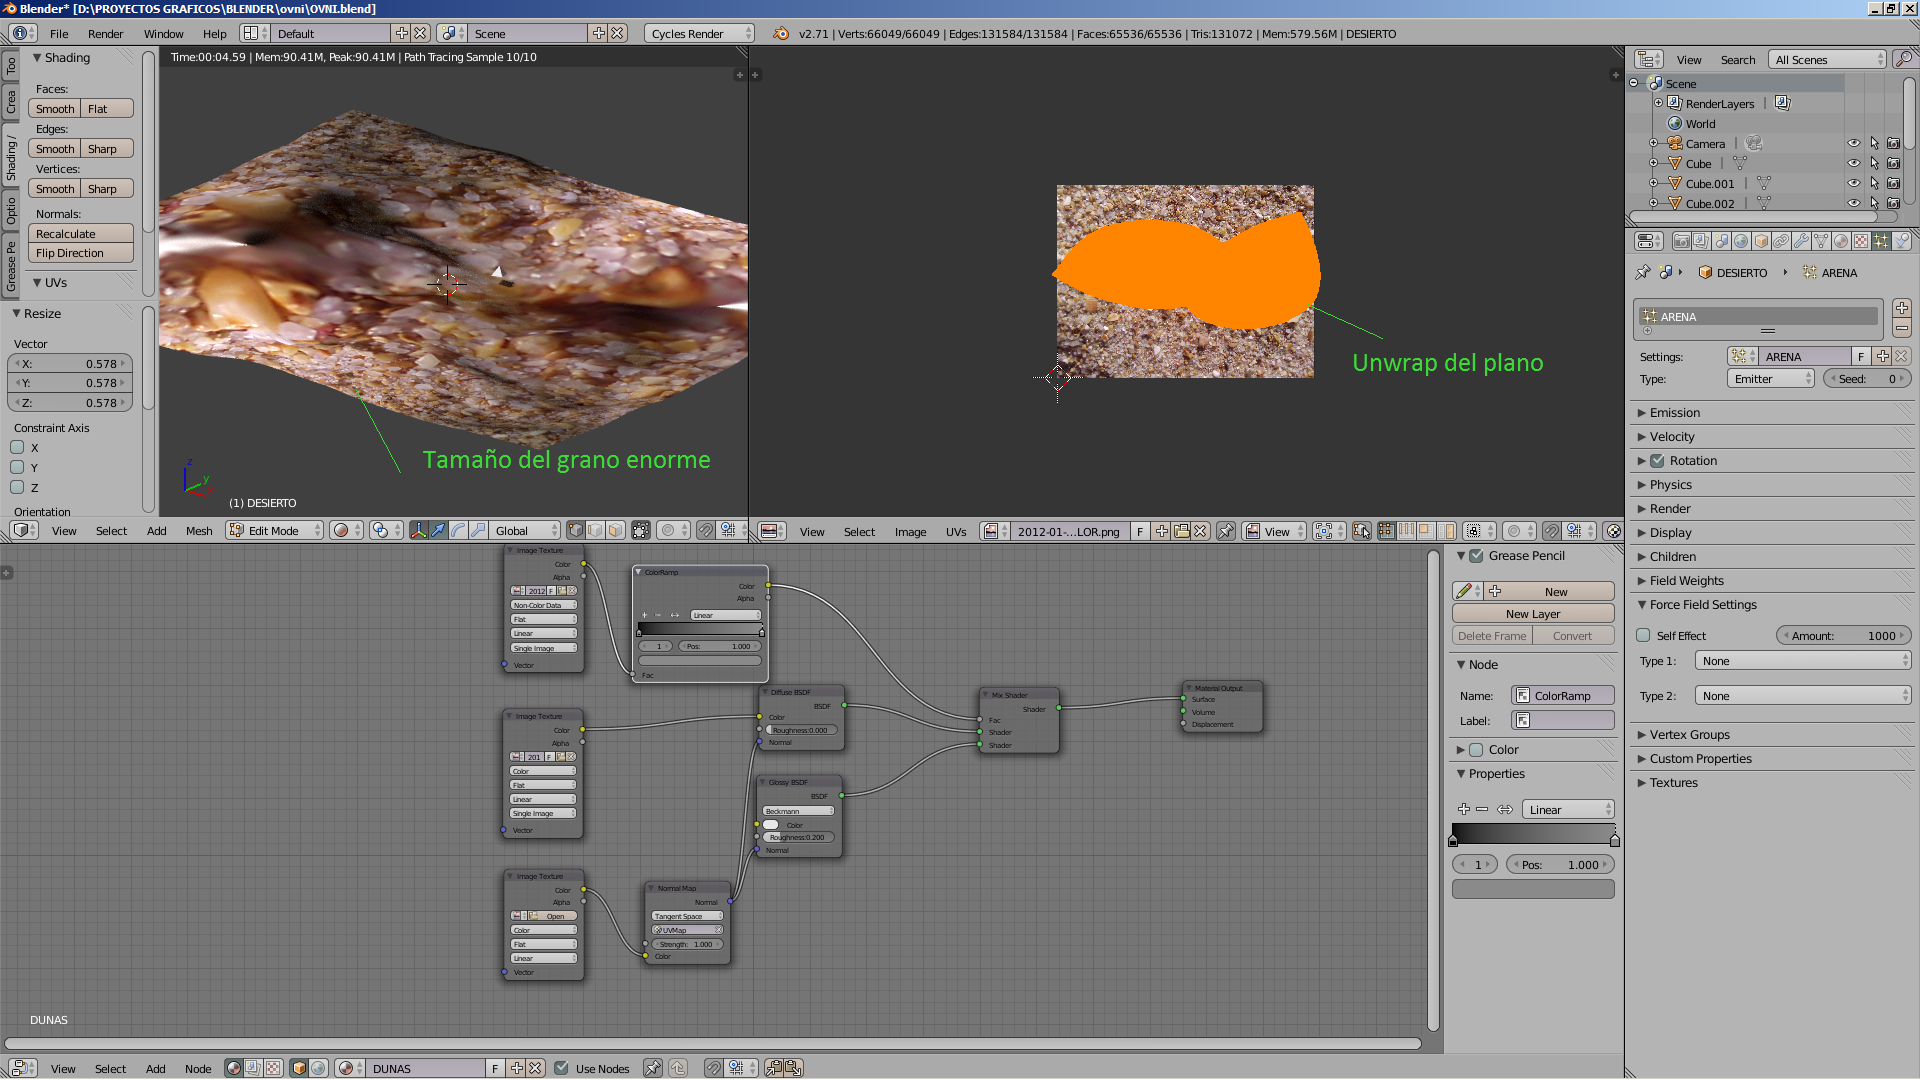Image resolution: width=1920 pixels, height=1080 pixels.
Task: Open the World properties tab
Action: click(1741, 241)
